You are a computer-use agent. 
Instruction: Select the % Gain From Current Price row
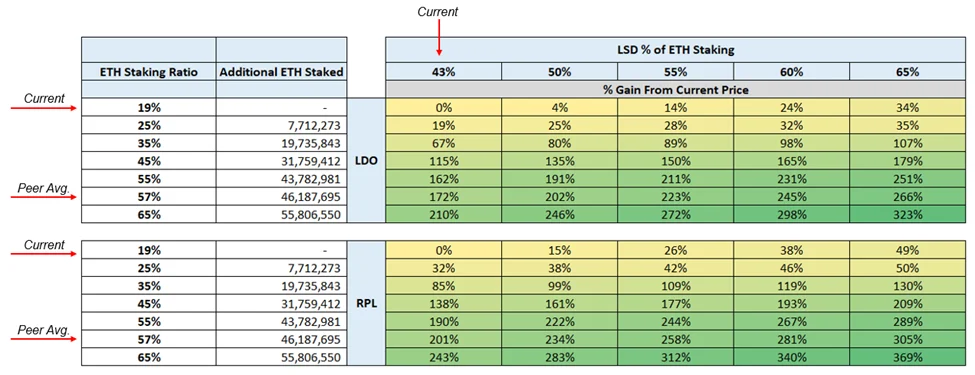677,90
